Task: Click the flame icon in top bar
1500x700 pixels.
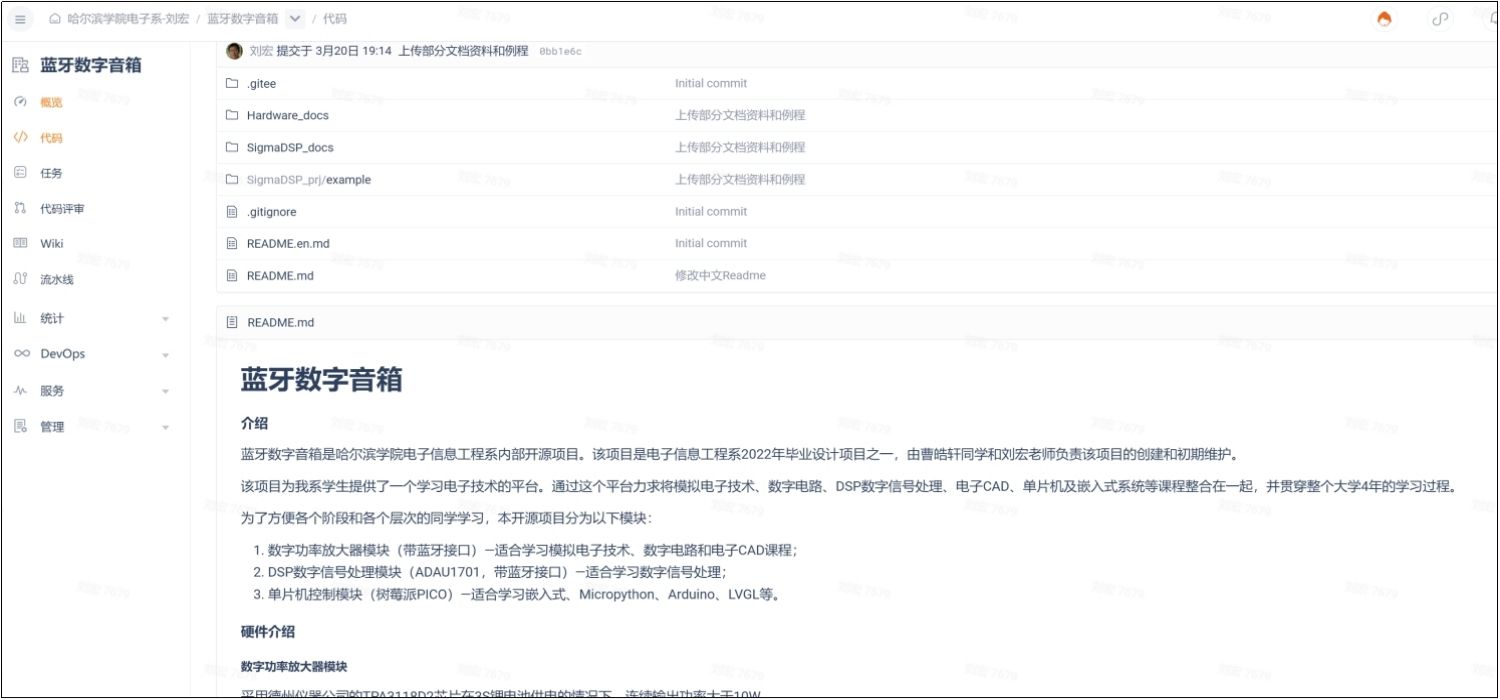Action: click(x=1384, y=19)
